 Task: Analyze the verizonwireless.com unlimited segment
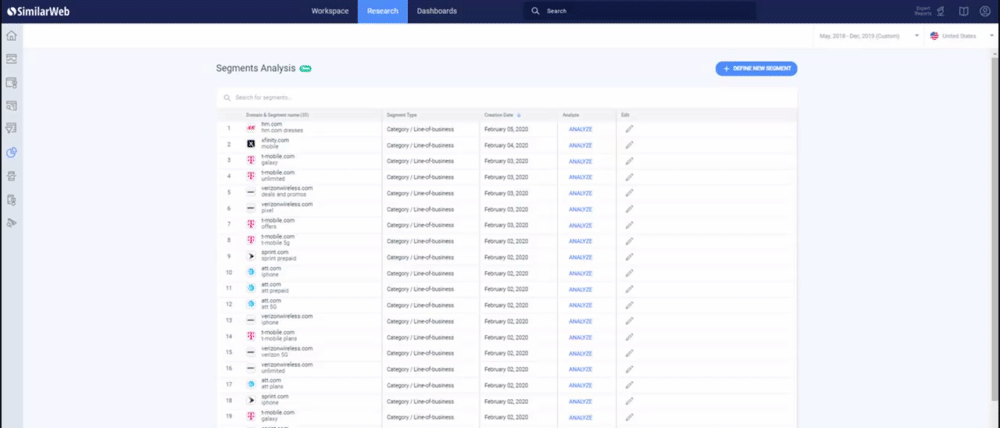point(580,369)
